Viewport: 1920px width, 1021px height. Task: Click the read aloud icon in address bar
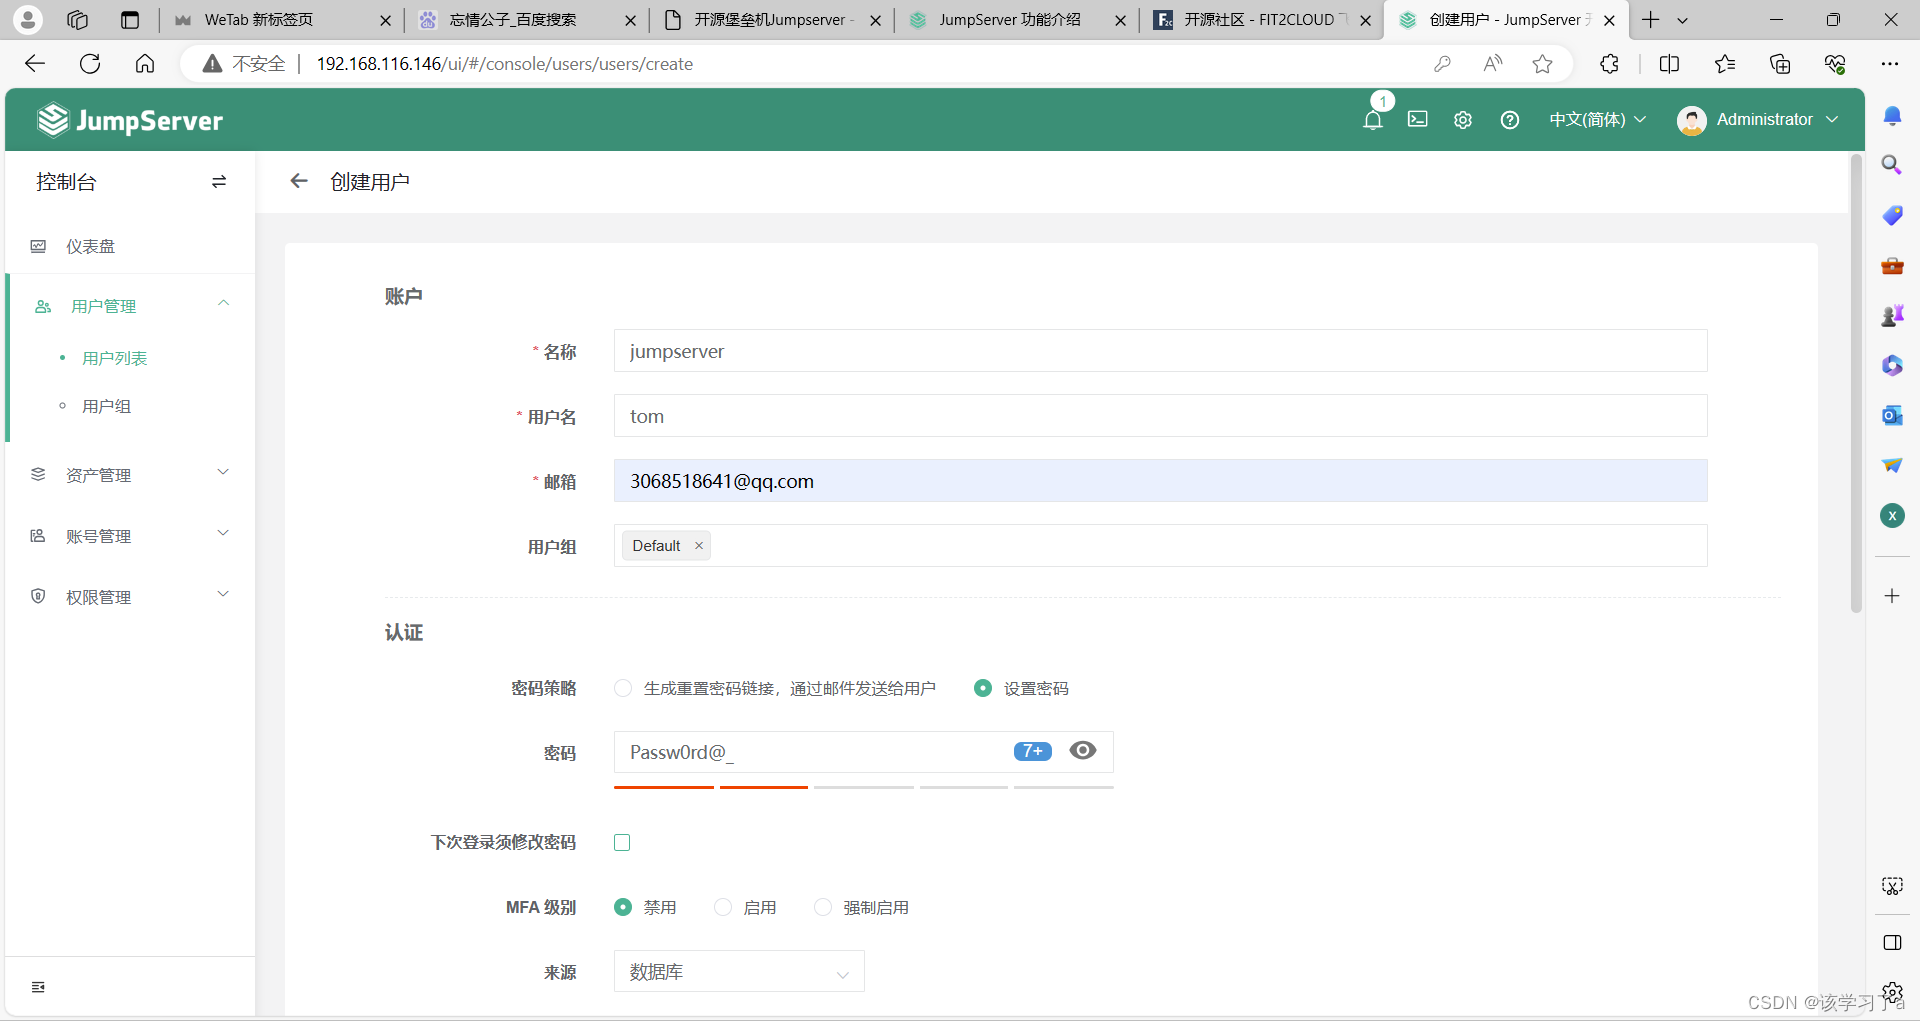(1493, 64)
